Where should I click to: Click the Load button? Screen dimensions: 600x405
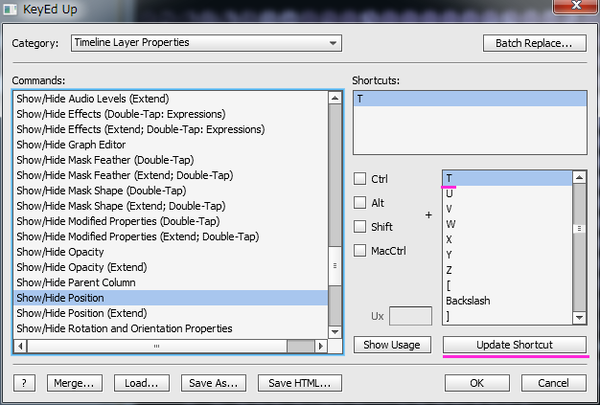tap(142, 383)
